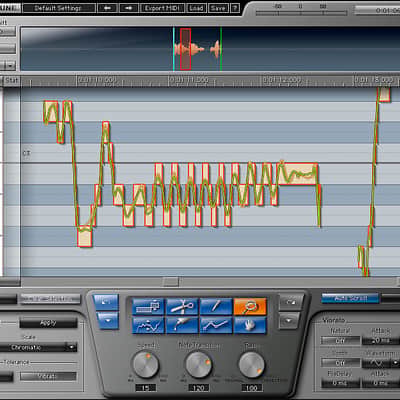Select the Pencil draw tool

pos(216,307)
